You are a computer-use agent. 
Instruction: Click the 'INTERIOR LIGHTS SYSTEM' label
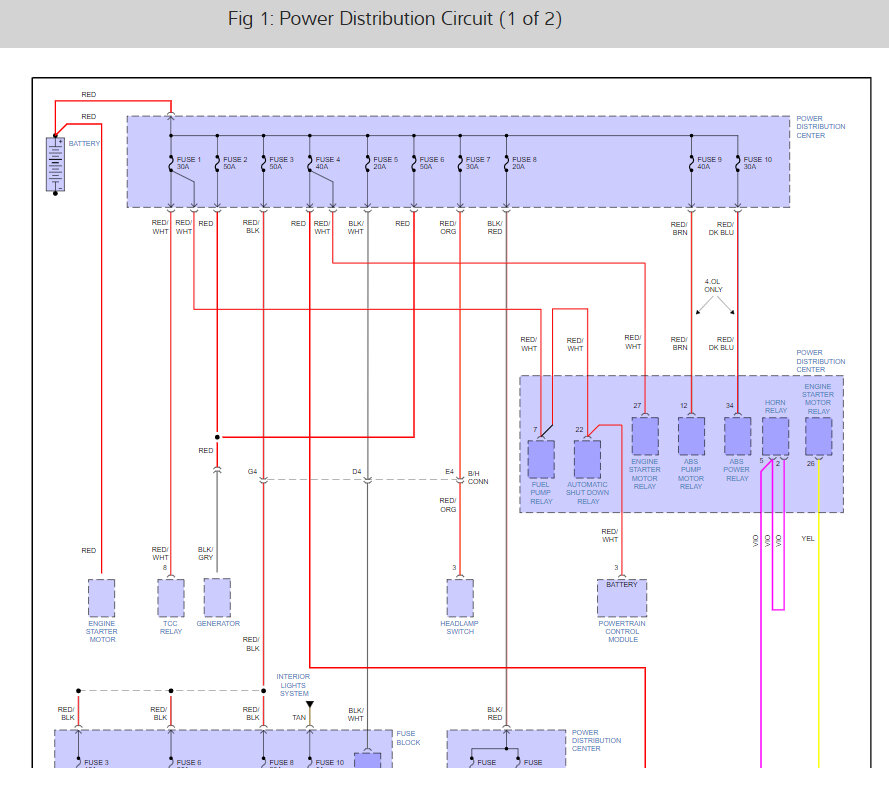tap(293, 685)
